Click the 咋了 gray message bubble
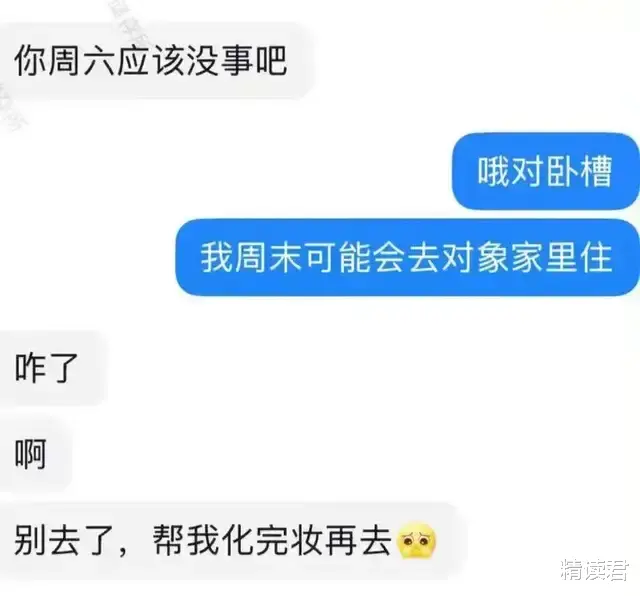This screenshot has height=596, width=640. pyautogui.click(x=52, y=368)
